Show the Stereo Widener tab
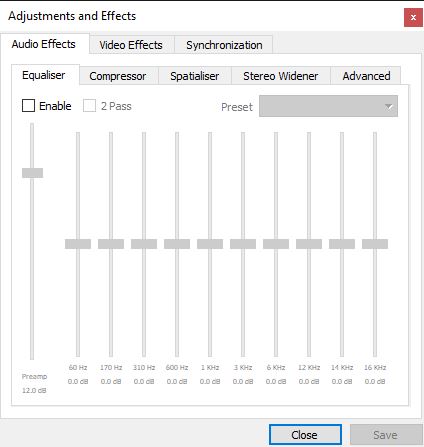This screenshot has height=447, width=424. click(x=281, y=76)
